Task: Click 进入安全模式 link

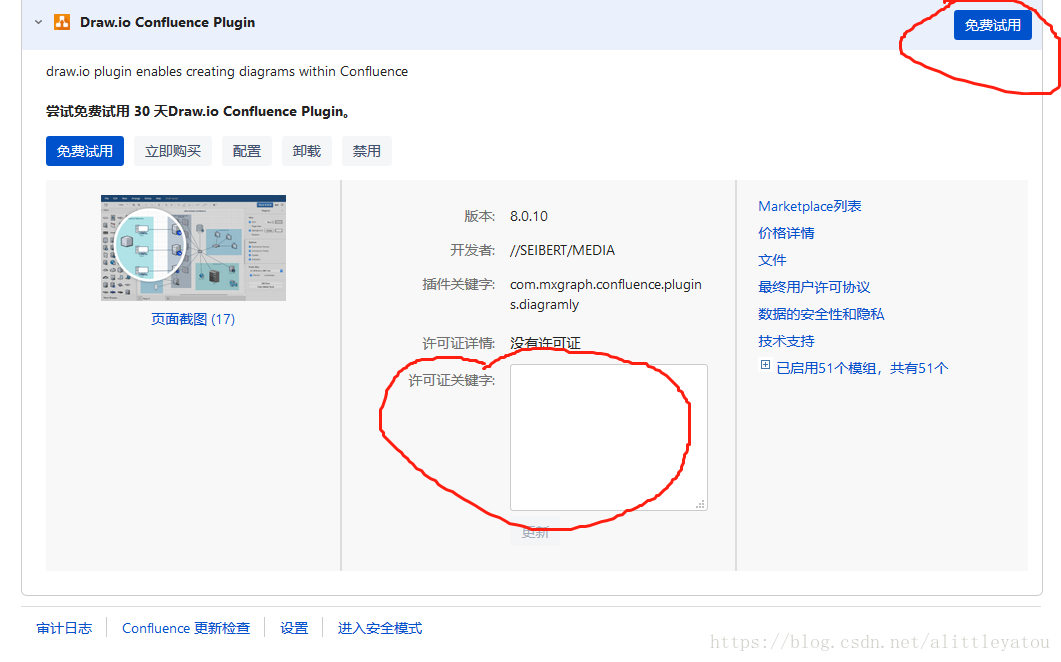Action: coord(380,628)
